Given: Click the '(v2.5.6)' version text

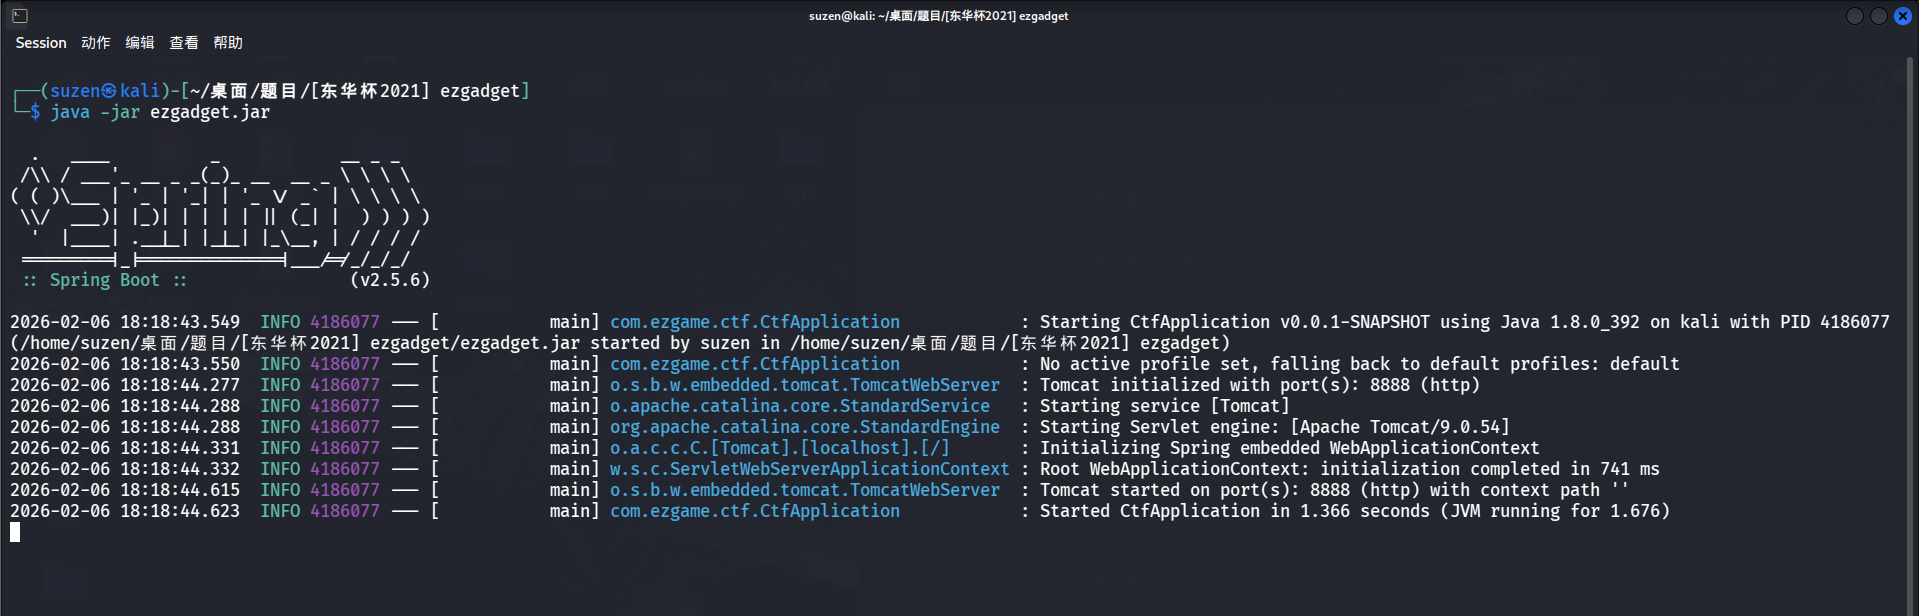Looking at the screenshot, I should coord(390,280).
